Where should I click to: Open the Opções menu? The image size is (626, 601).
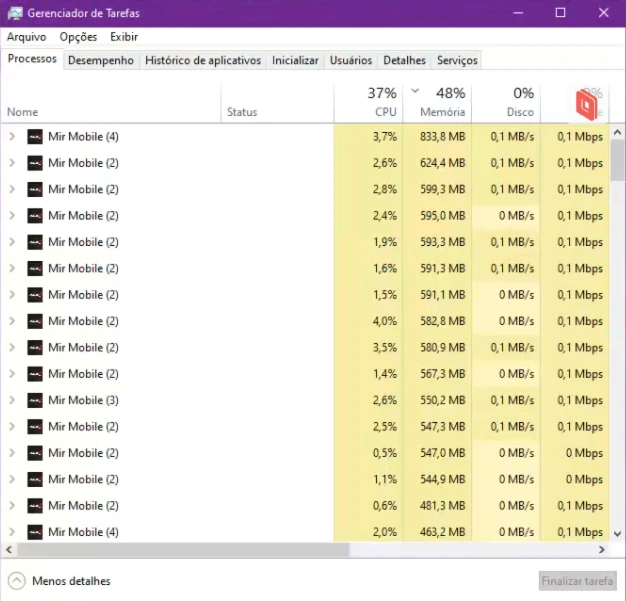click(78, 37)
